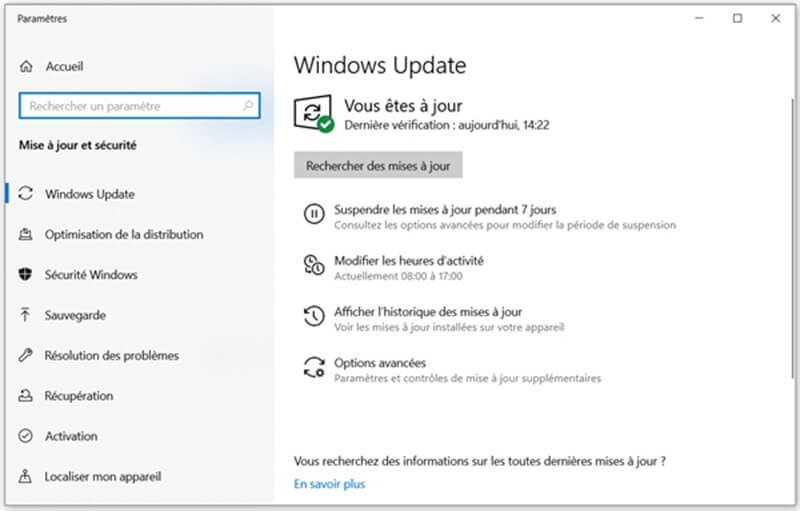Minimize the Paramètres window
800x511 pixels.
[x=699, y=18]
